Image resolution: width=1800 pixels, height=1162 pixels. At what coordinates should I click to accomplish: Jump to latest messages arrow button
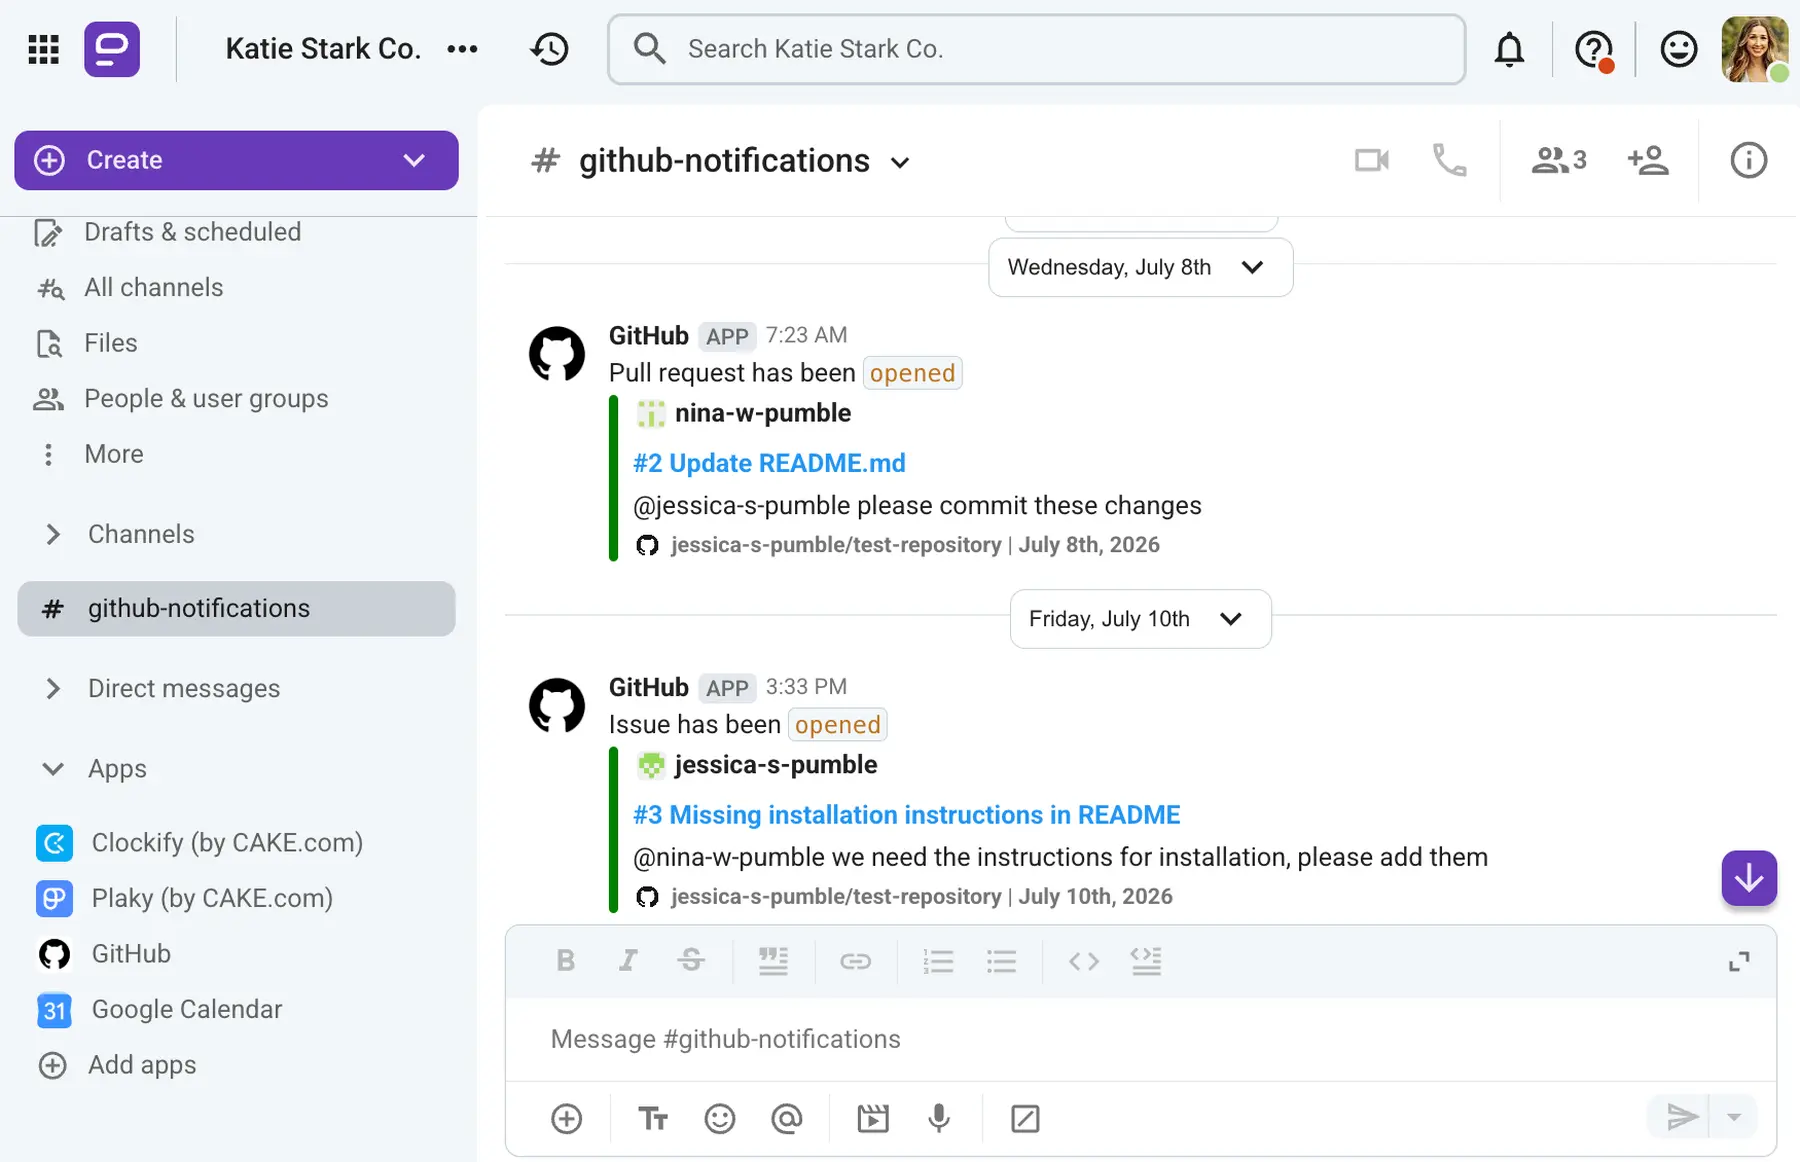(1748, 878)
